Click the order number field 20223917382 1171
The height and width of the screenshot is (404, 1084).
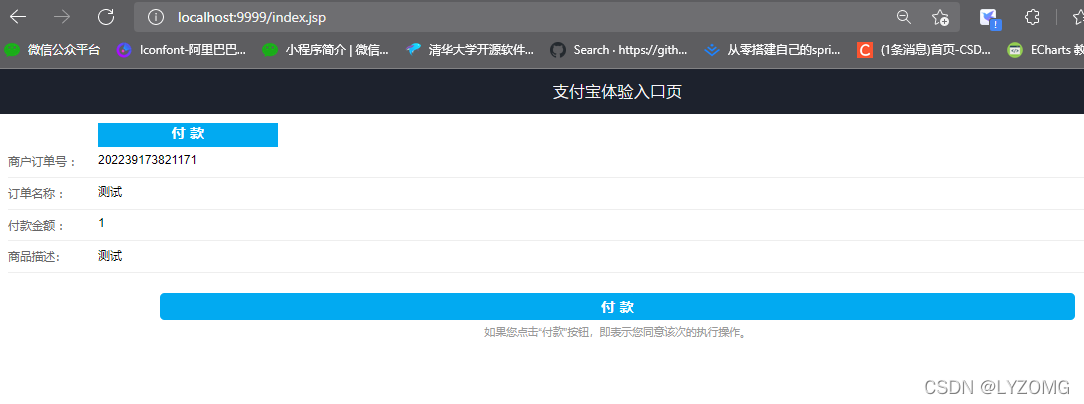click(147, 160)
